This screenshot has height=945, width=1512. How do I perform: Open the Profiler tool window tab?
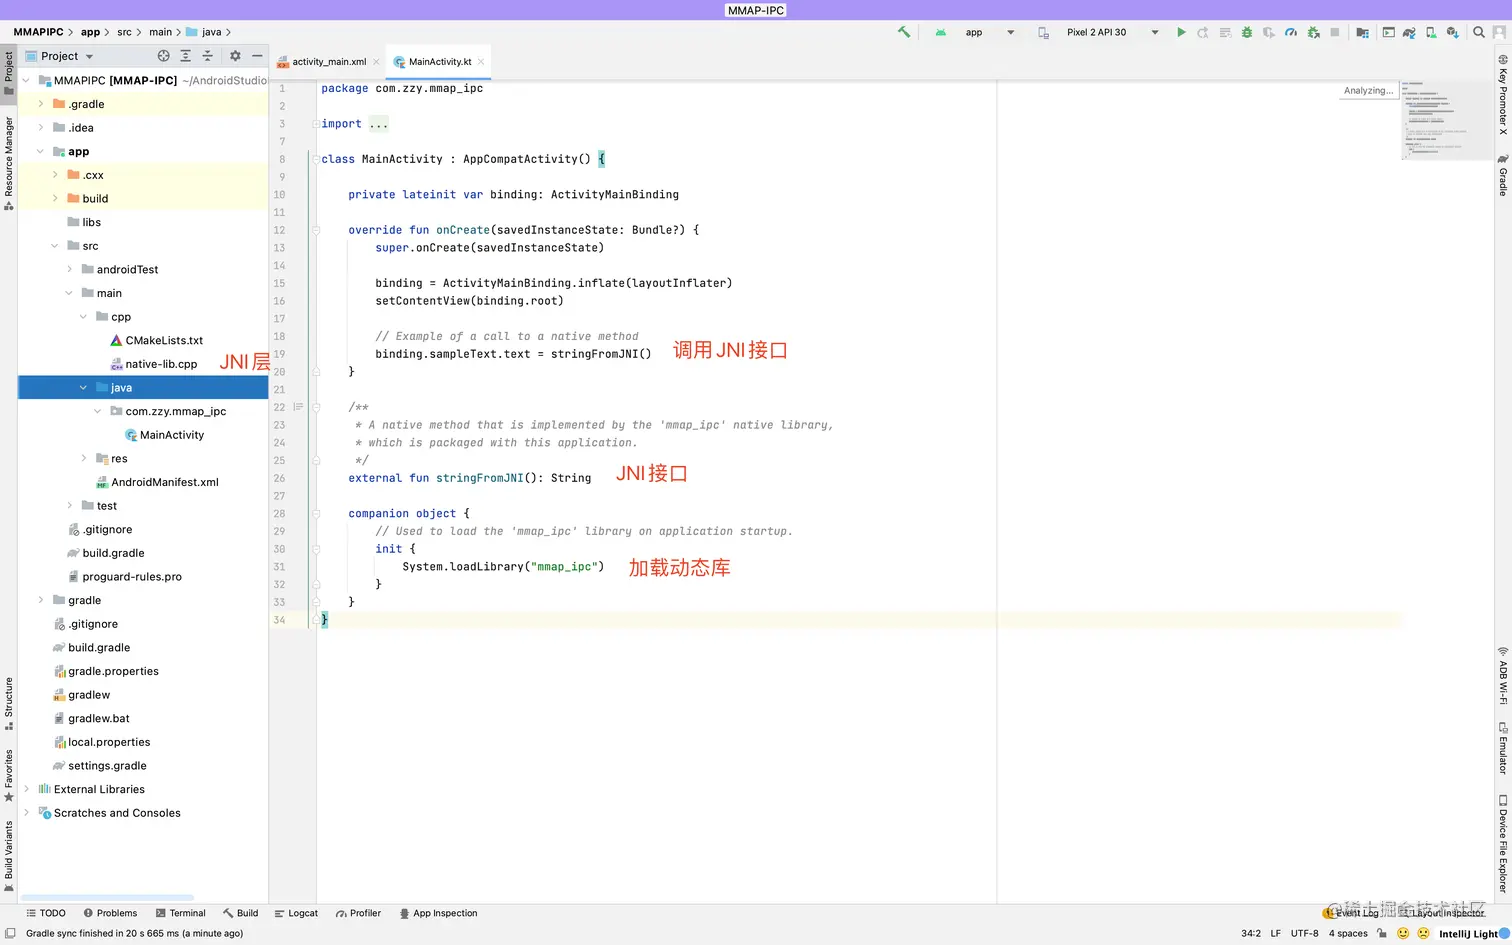click(359, 913)
